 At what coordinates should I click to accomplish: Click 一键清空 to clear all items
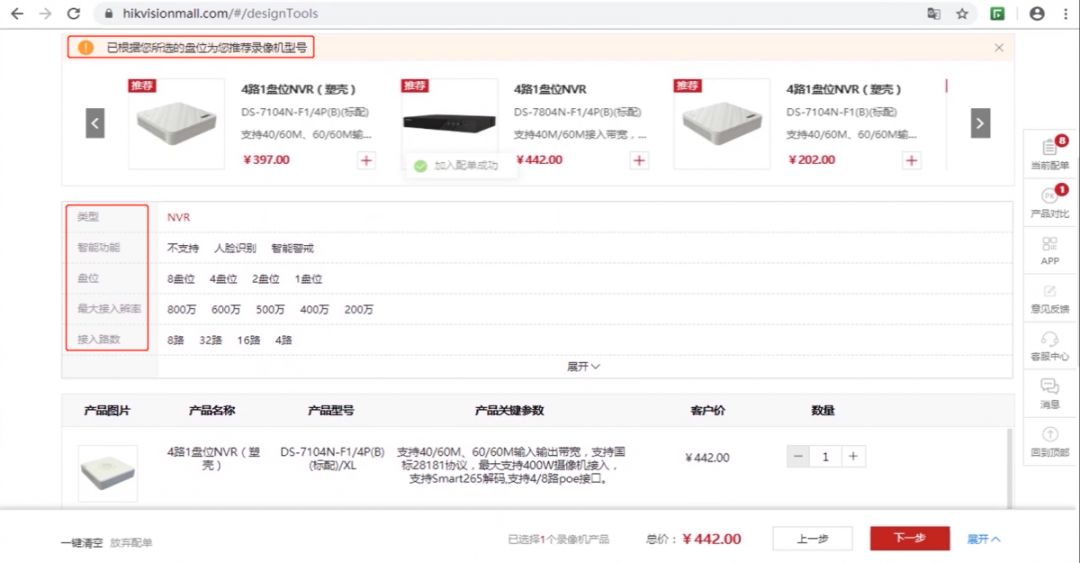(x=82, y=543)
